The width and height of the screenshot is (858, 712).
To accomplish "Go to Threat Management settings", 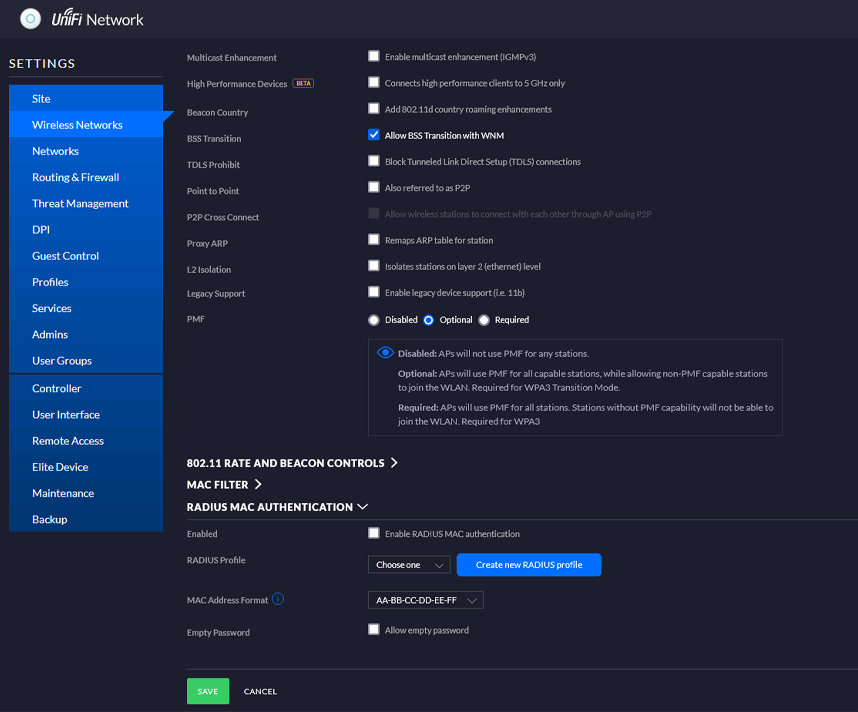I will [80, 203].
